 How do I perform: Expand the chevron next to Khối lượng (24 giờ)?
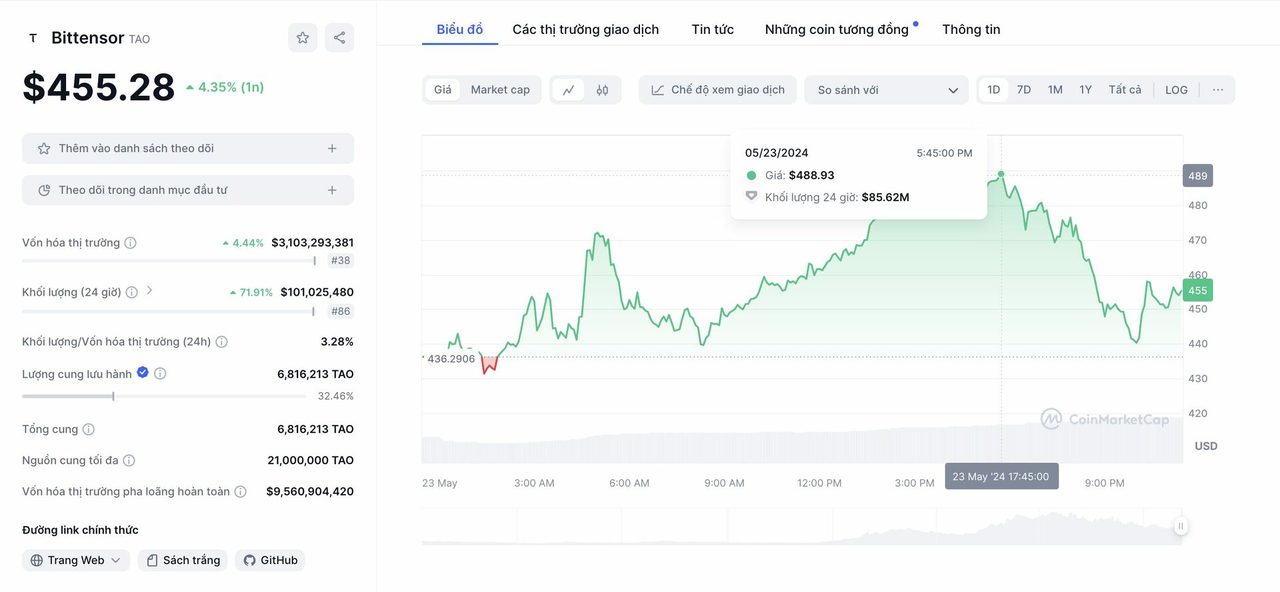150,291
